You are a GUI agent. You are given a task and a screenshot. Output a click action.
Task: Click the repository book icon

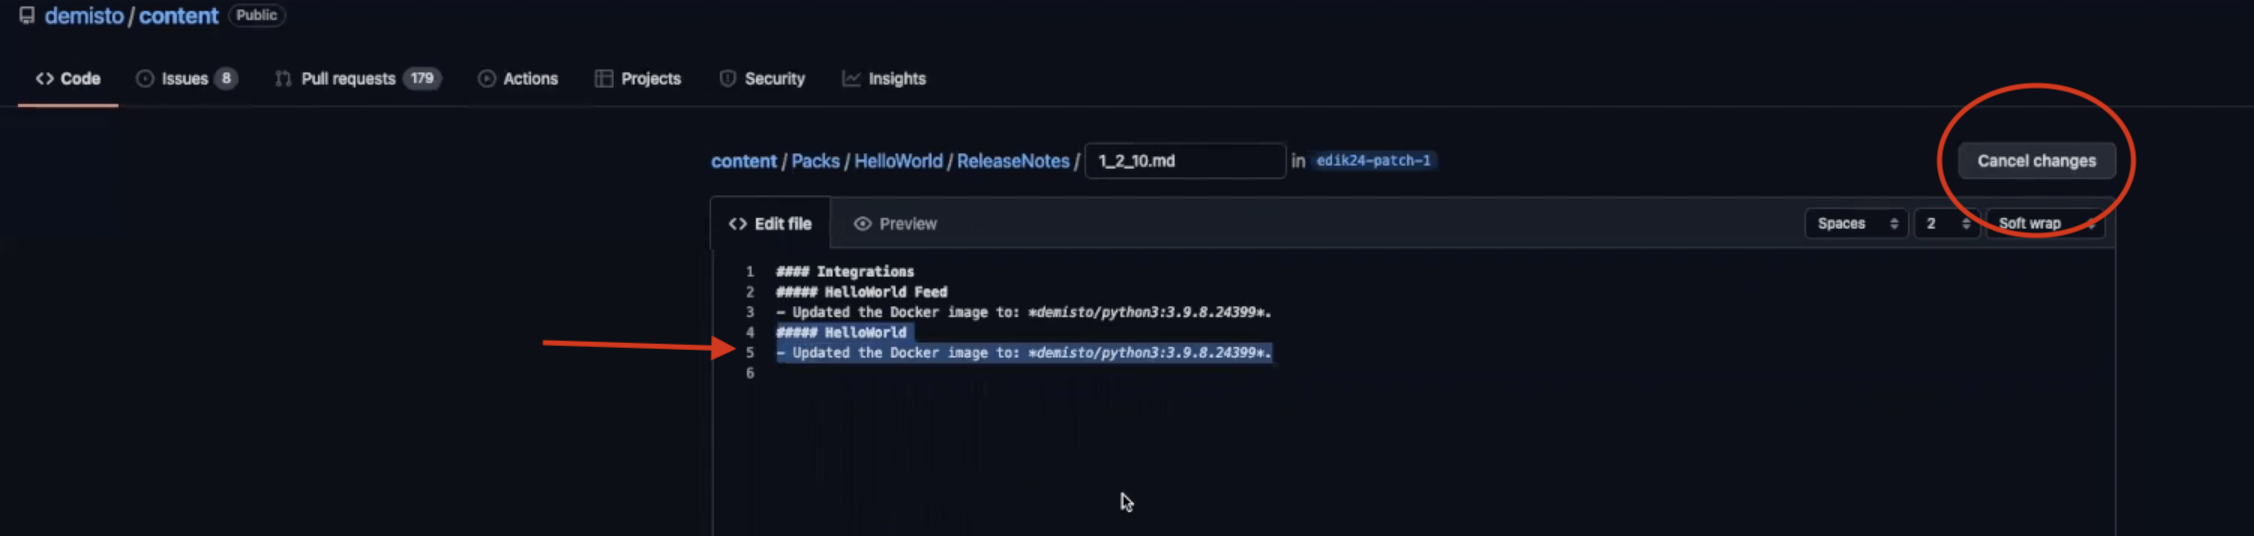pyautogui.click(x=27, y=16)
